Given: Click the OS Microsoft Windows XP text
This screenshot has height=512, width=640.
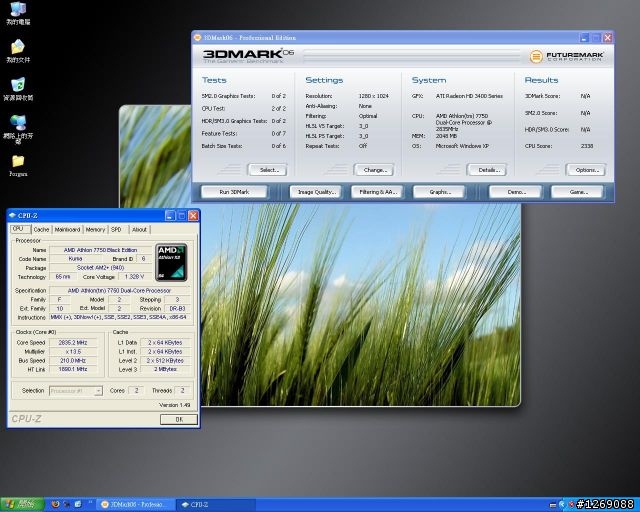Looking at the screenshot, I should pos(462,146).
